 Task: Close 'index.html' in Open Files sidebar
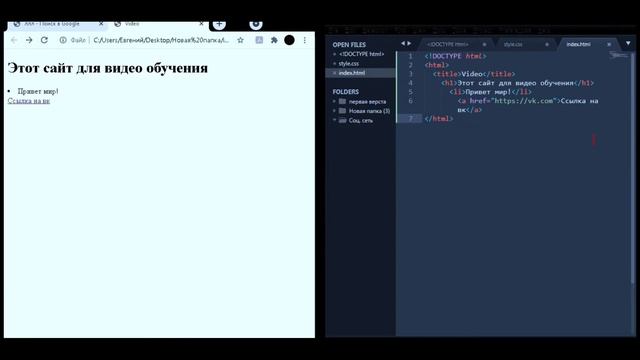(335, 73)
